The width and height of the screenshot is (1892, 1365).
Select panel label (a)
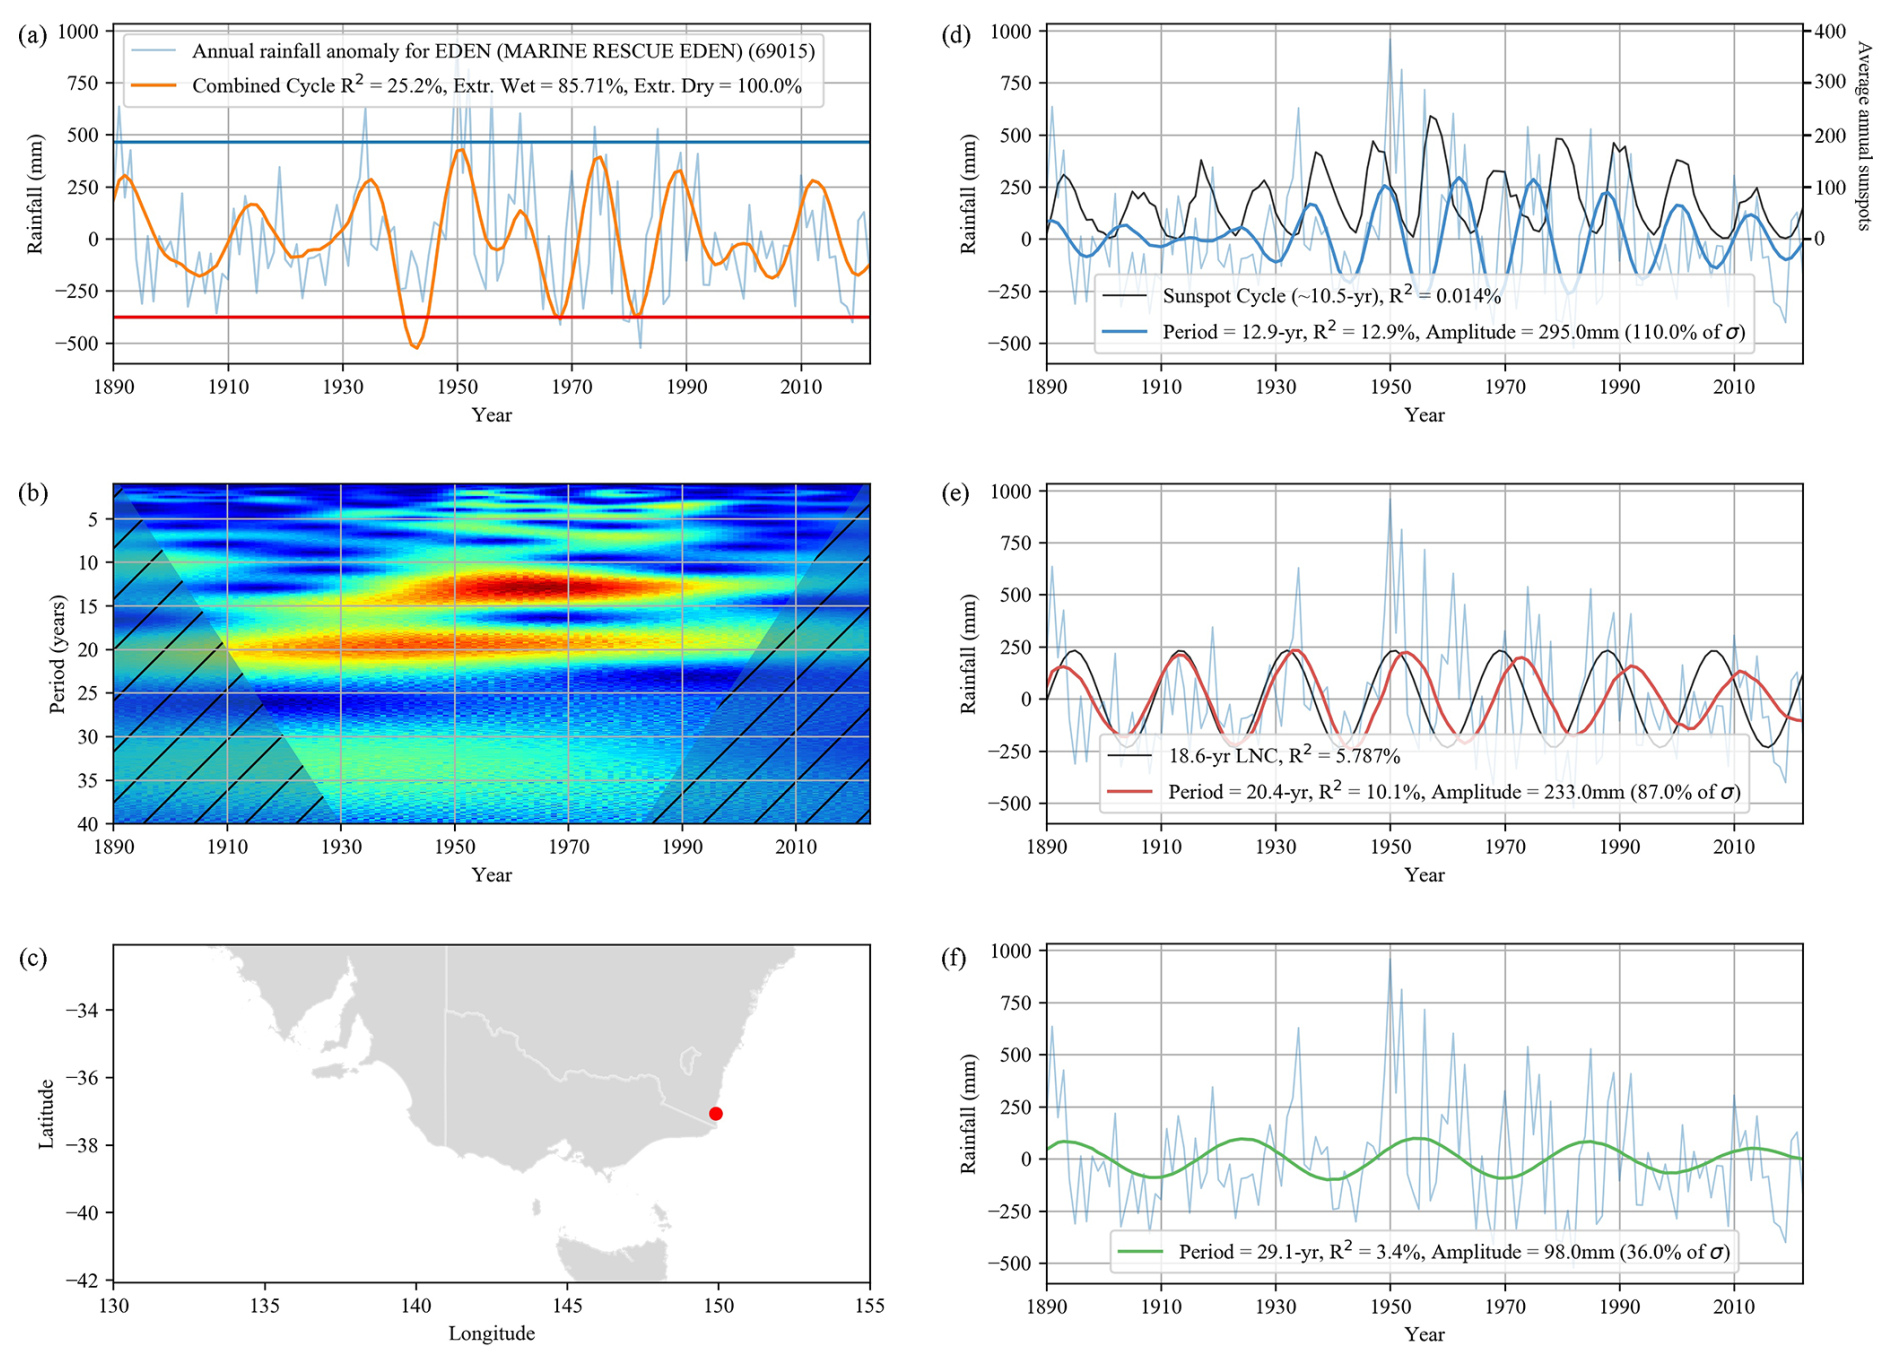[x=32, y=35]
